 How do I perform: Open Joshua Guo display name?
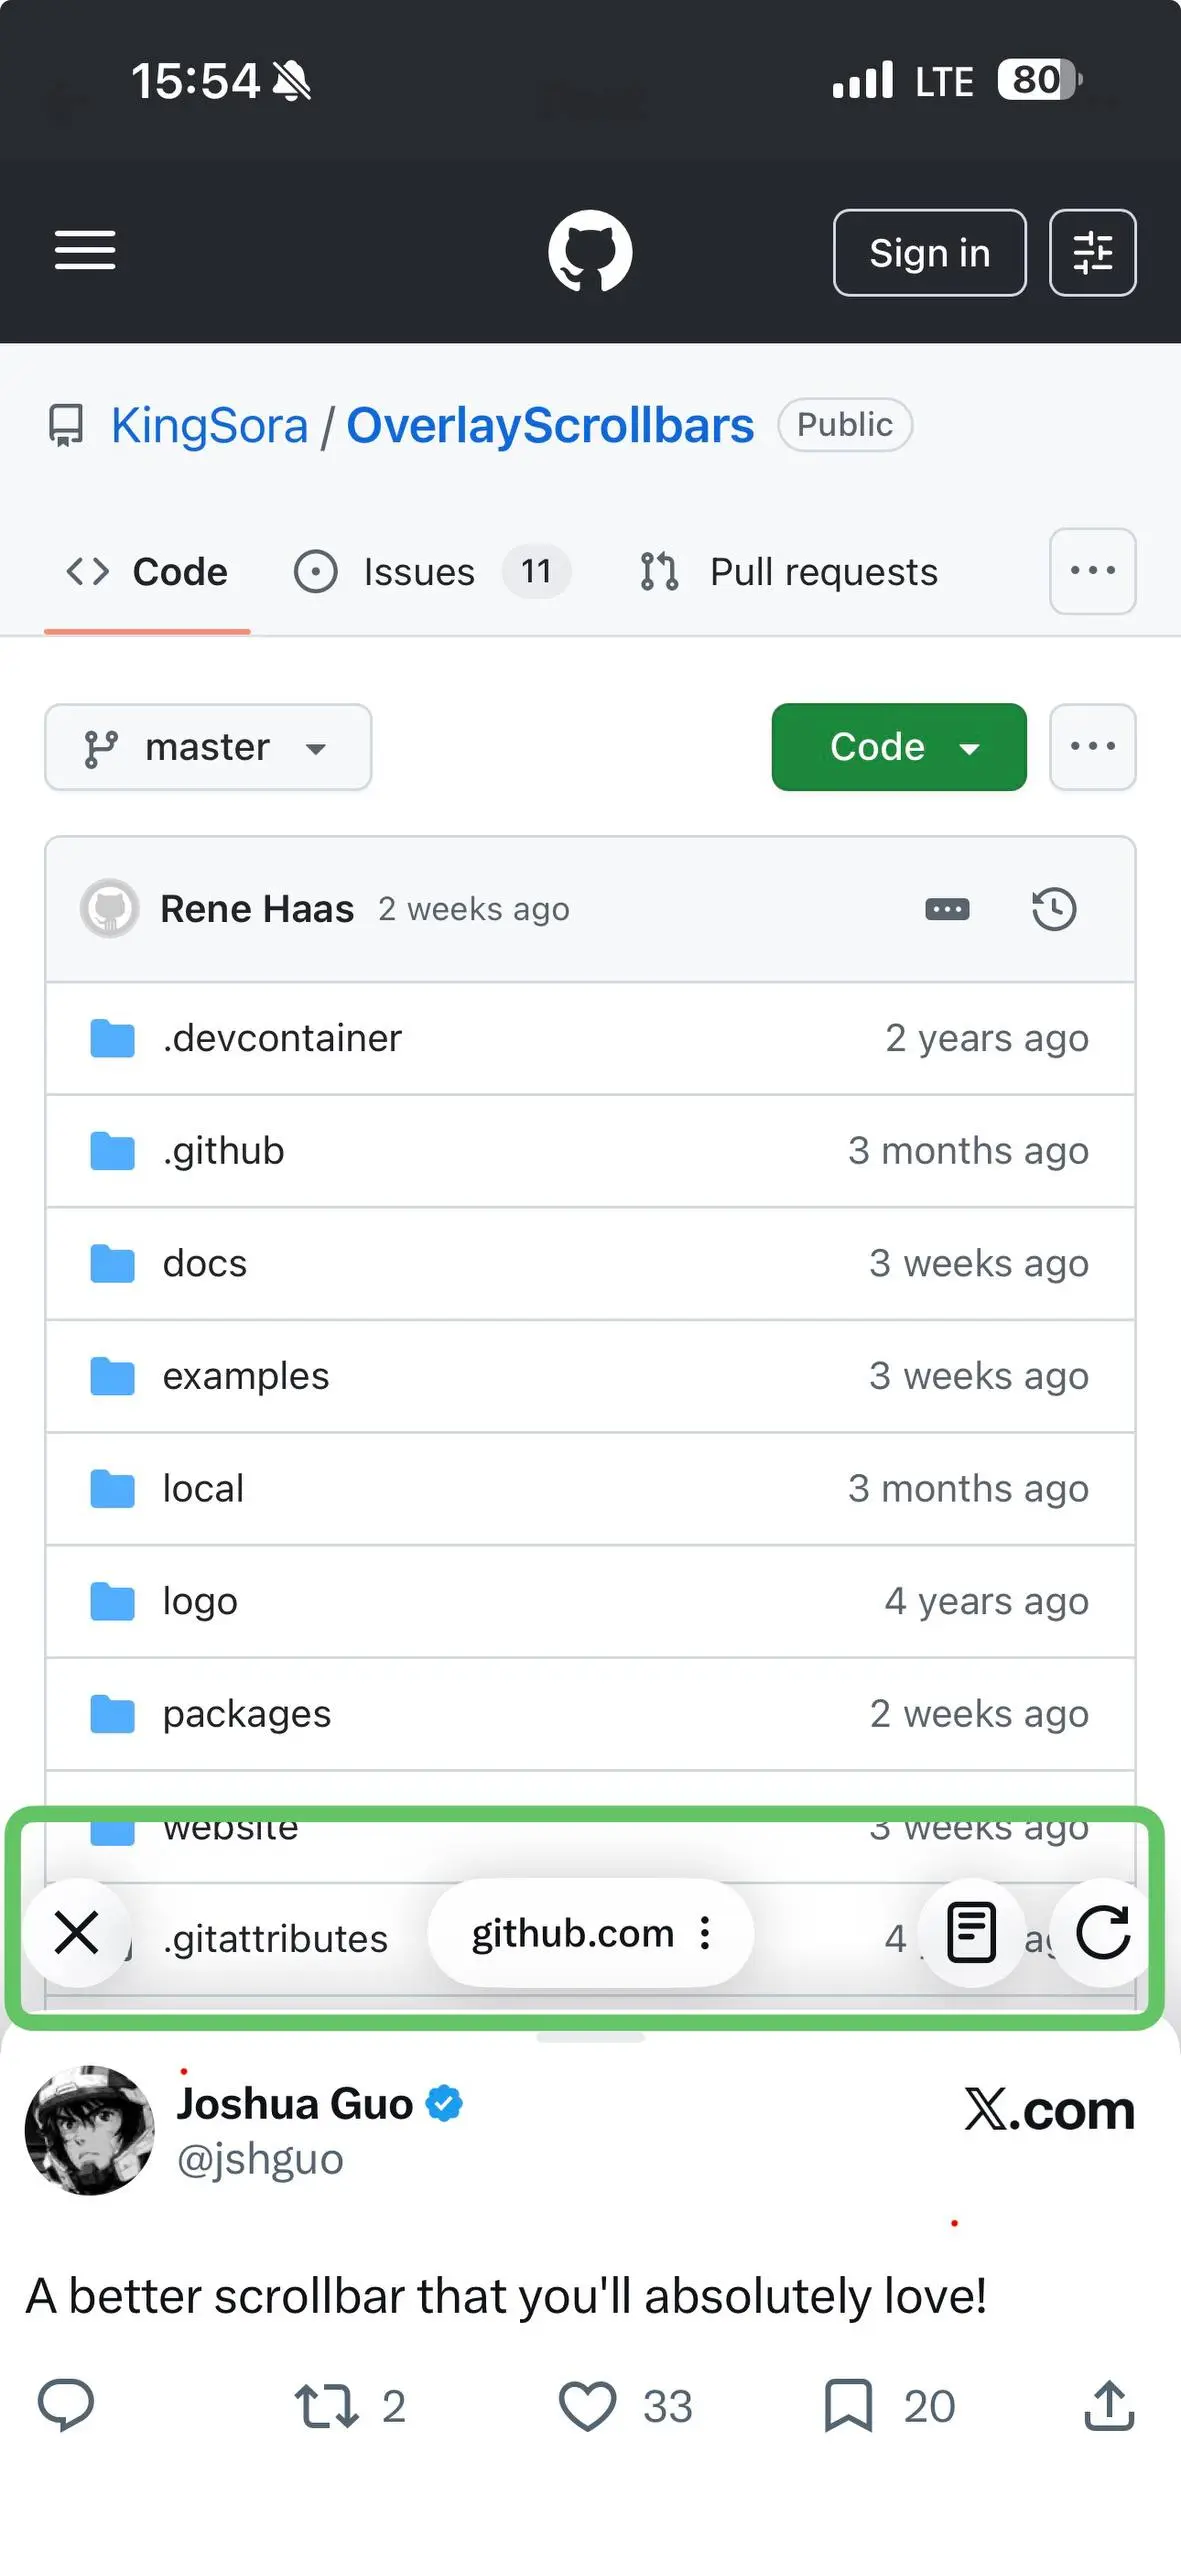(x=295, y=2104)
